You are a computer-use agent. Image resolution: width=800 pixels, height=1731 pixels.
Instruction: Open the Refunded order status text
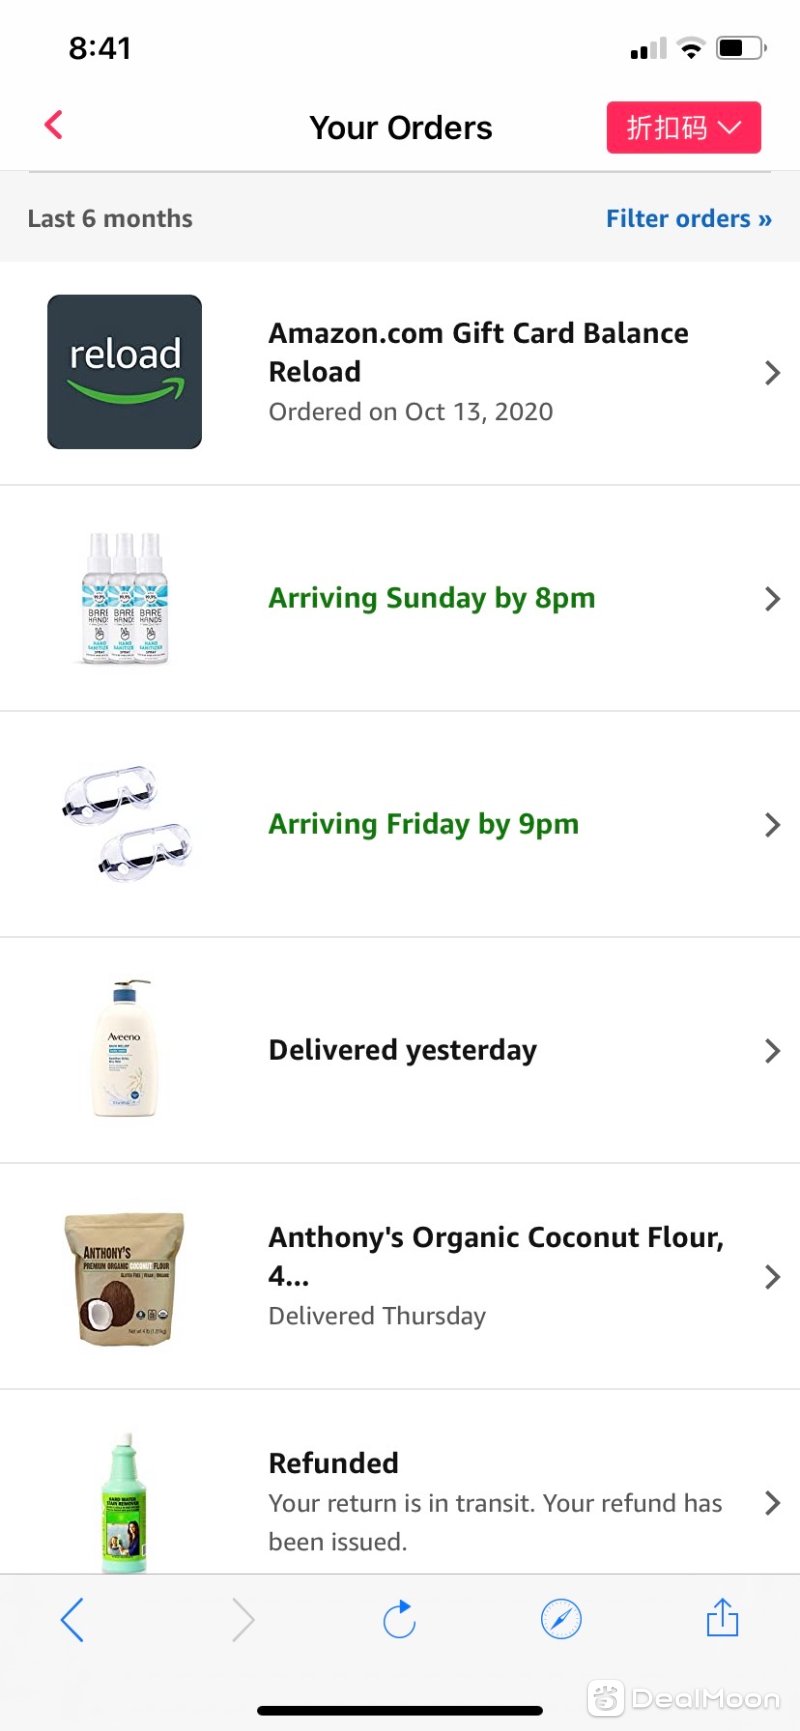334,1463
